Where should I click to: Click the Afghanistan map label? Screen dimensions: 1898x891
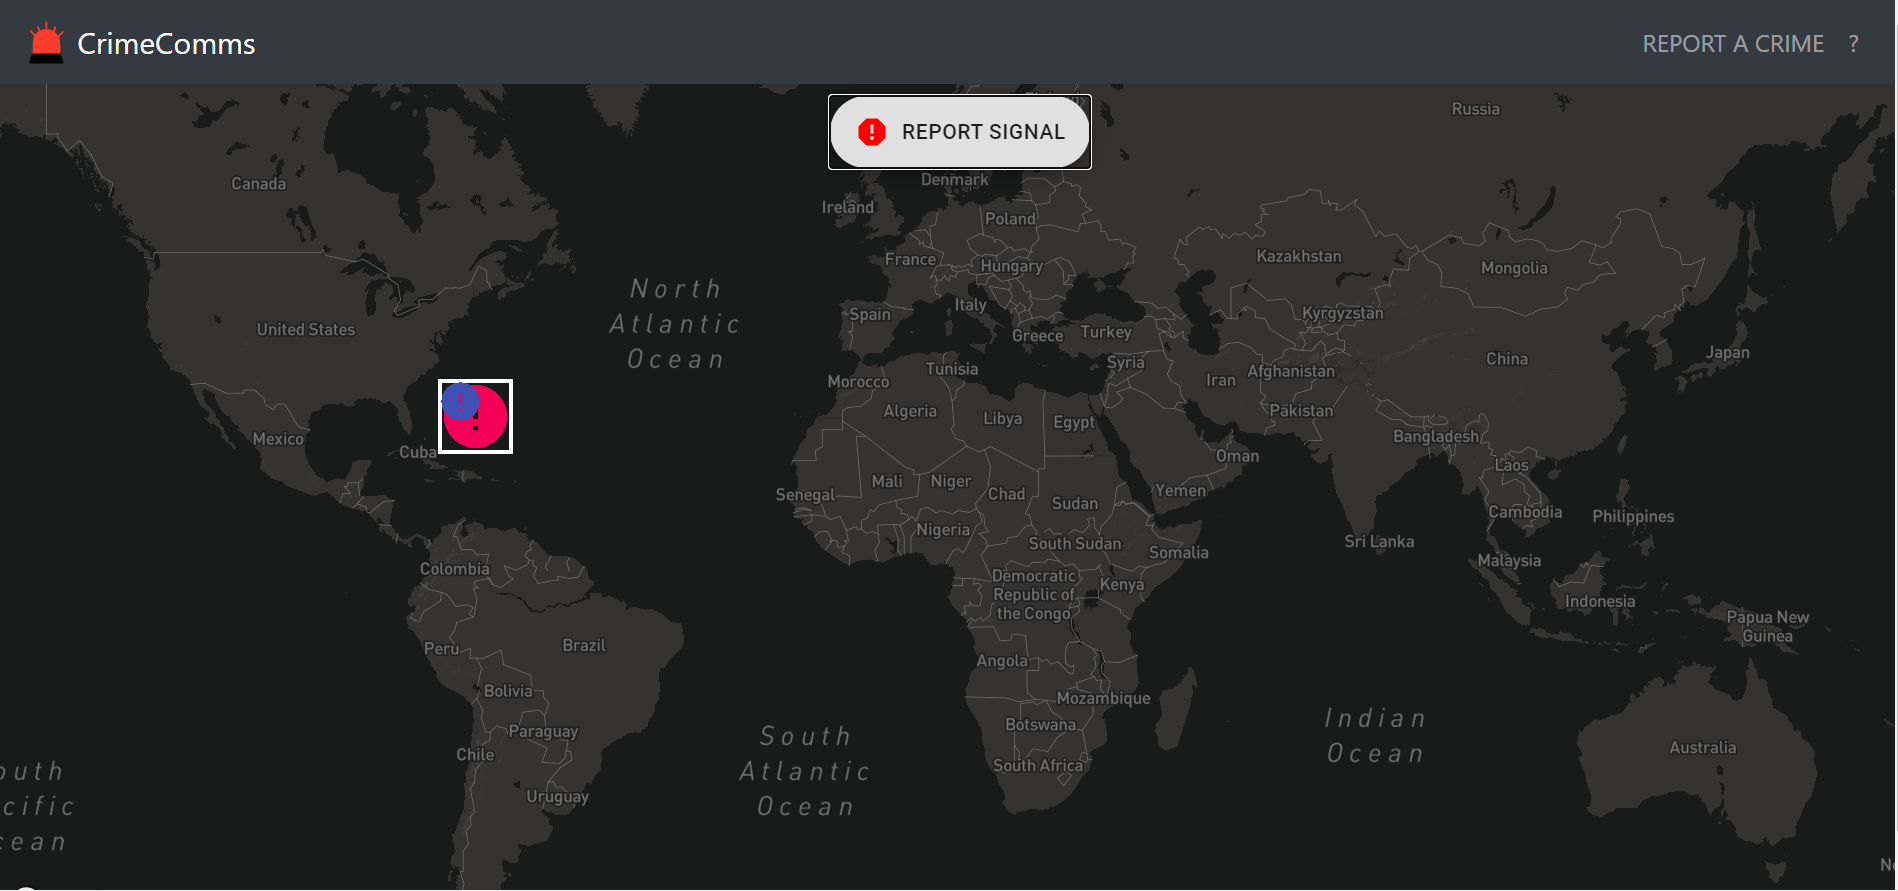pos(1291,371)
